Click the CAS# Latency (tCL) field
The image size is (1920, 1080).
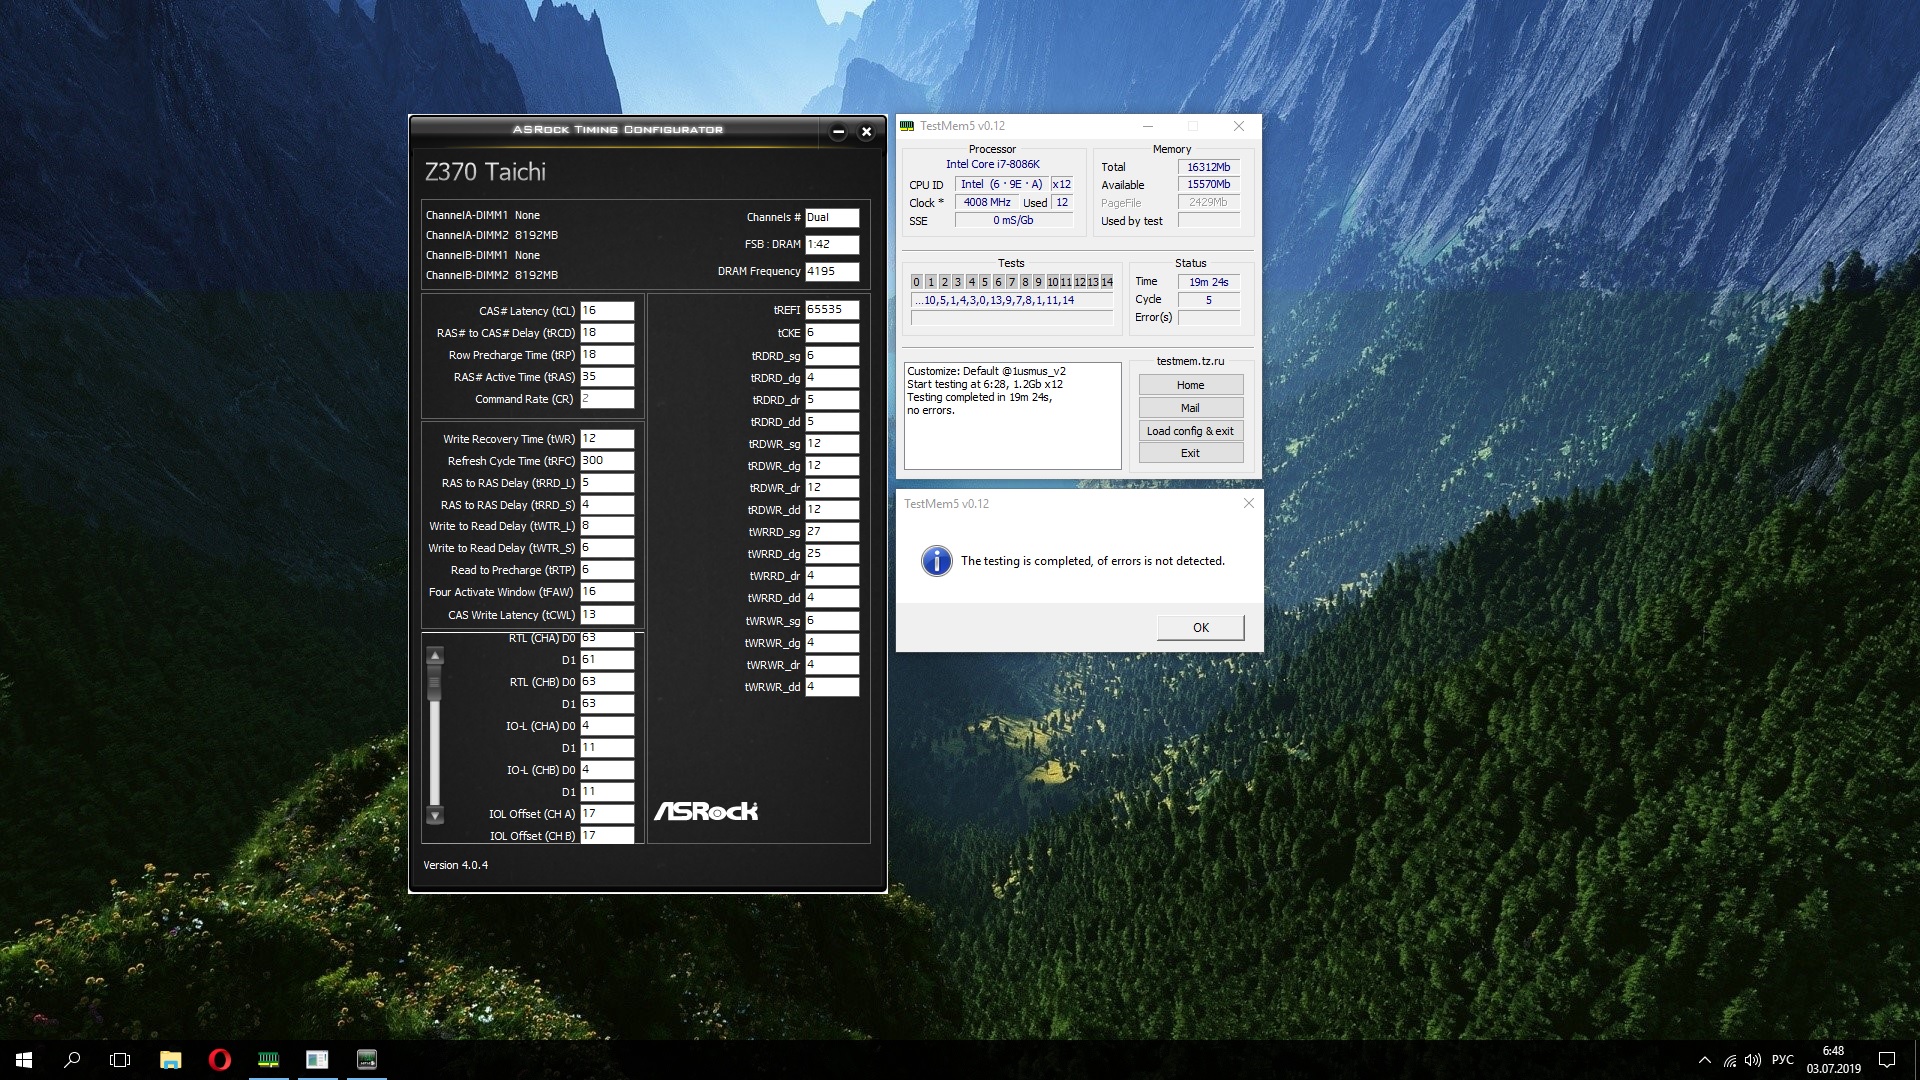(606, 311)
